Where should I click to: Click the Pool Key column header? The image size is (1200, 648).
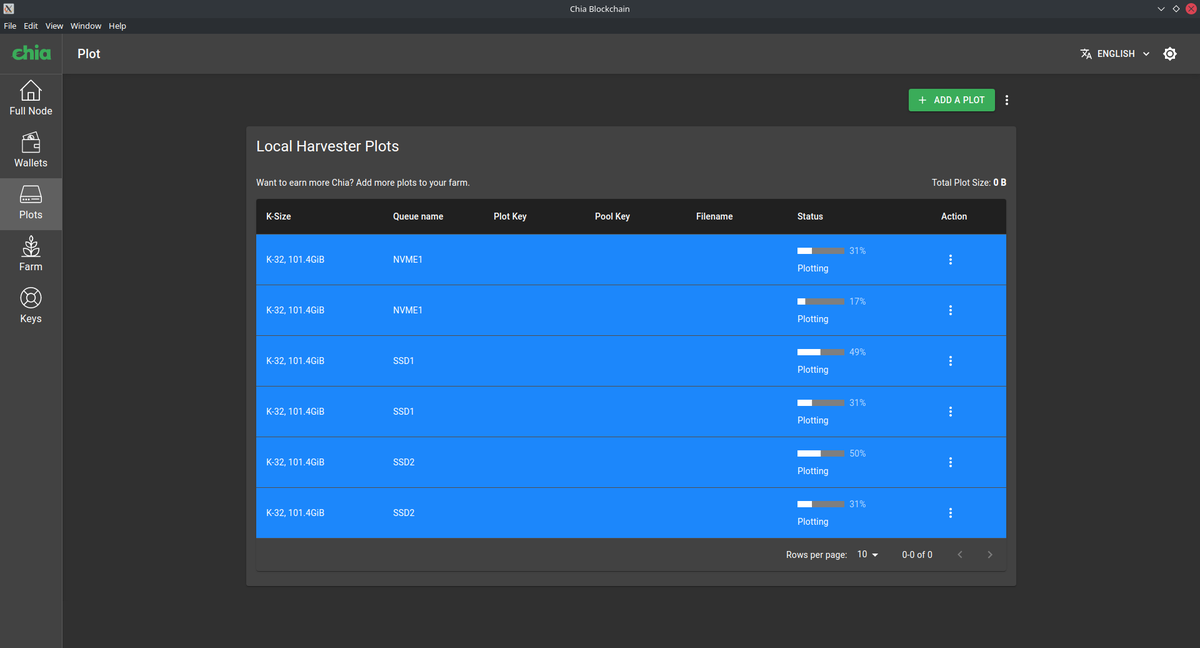tap(612, 217)
